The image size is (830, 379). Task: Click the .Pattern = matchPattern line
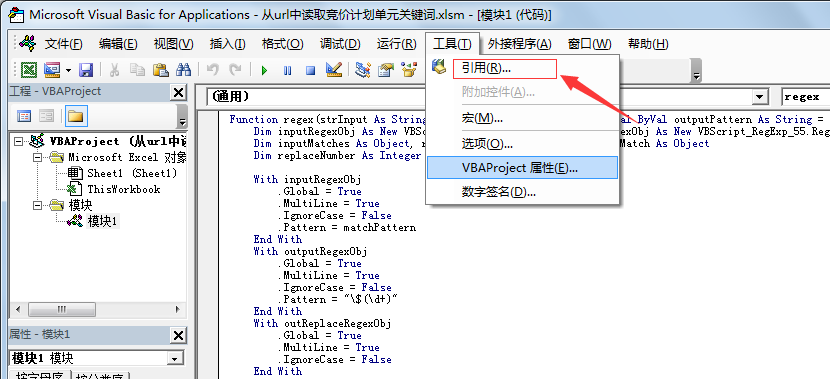(x=346, y=228)
